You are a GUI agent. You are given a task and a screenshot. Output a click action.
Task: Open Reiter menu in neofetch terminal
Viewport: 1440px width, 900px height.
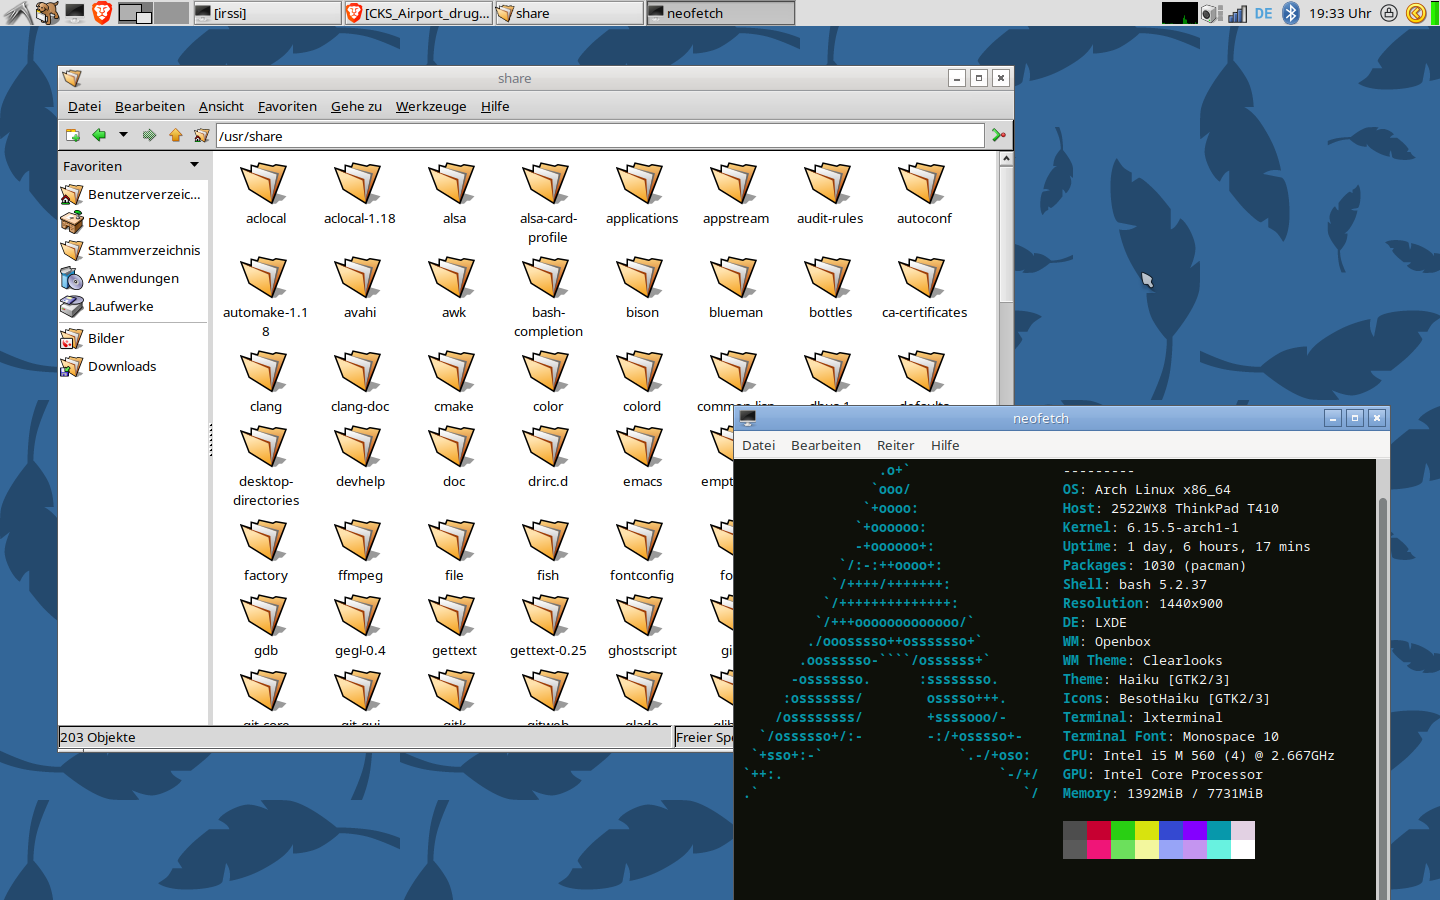(x=895, y=445)
